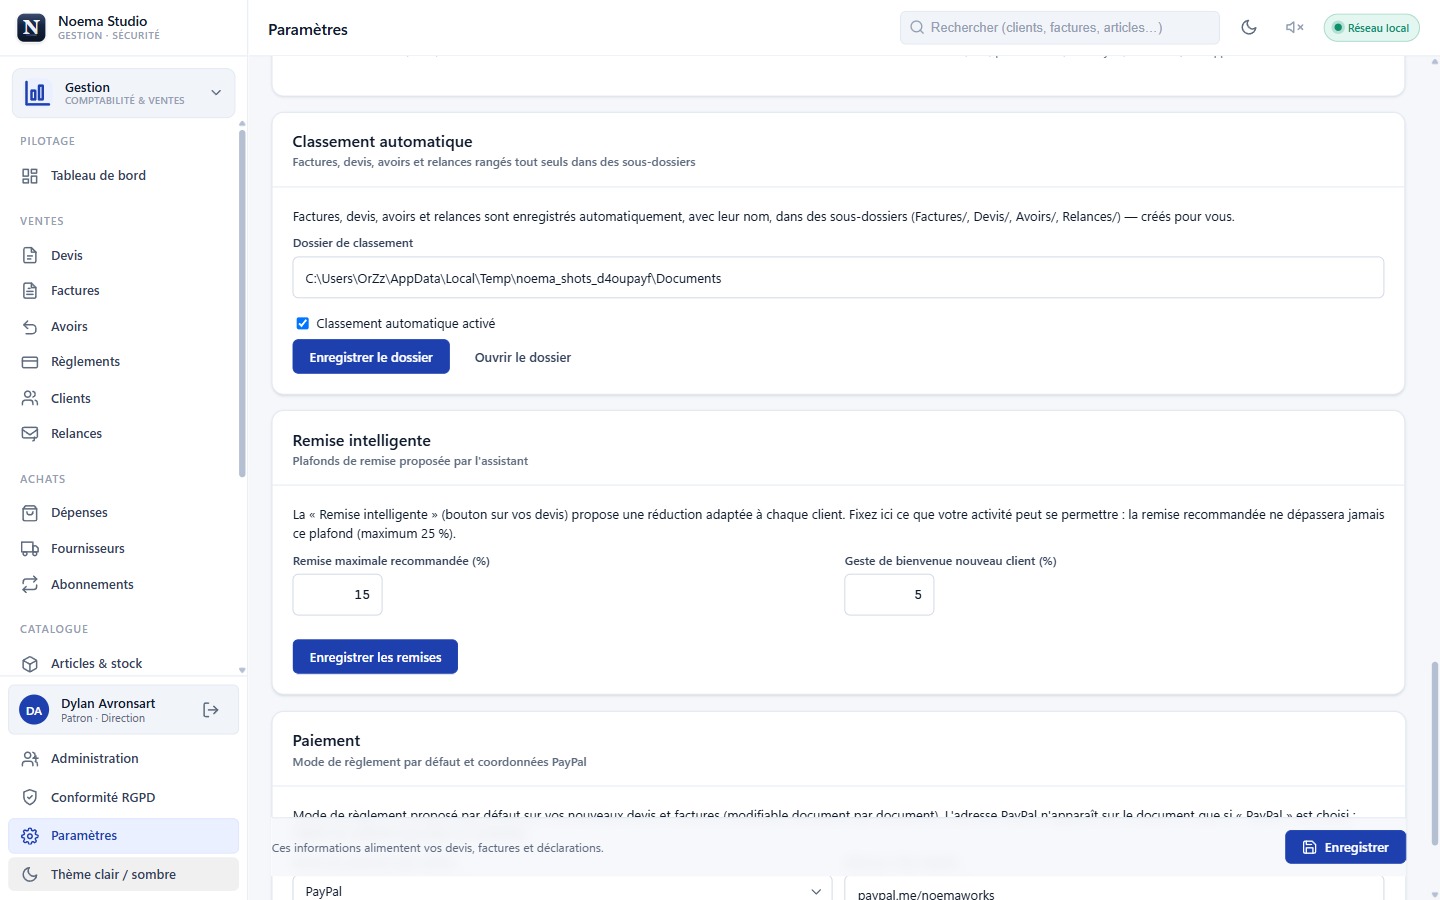Viewport: 1440px width, 900px height.
Task: Open Administration page
Action: 123,759
